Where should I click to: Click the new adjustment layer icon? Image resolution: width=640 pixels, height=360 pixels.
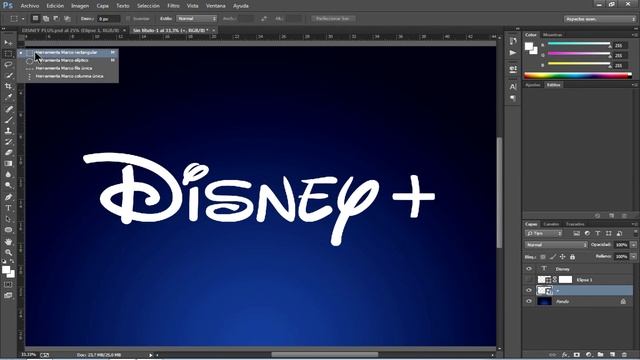point(589,355)
